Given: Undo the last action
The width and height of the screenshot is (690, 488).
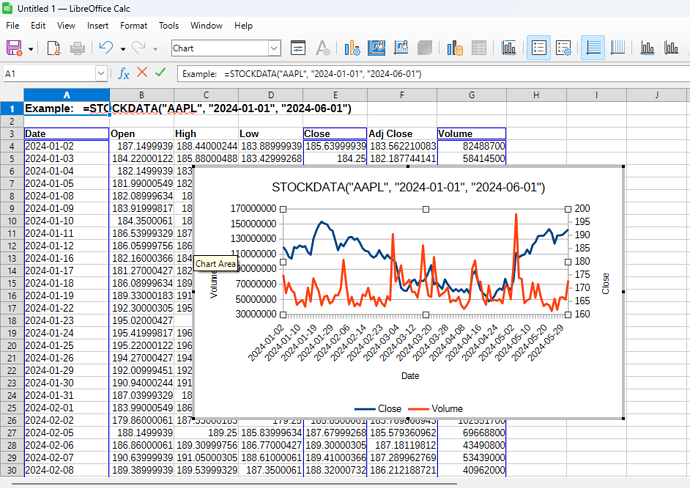Looking at the screenshot, I should [106, 48].
